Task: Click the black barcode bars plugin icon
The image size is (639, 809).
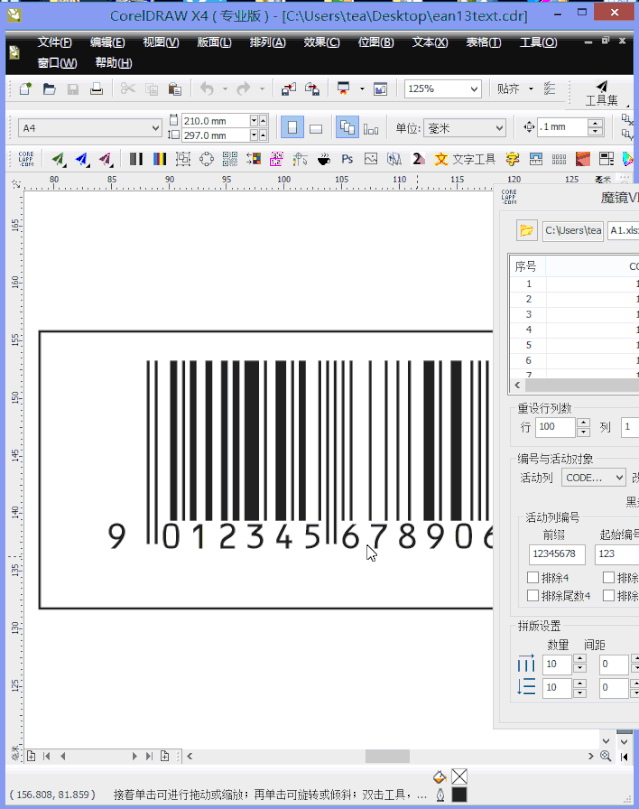Action: click(136, 159)
